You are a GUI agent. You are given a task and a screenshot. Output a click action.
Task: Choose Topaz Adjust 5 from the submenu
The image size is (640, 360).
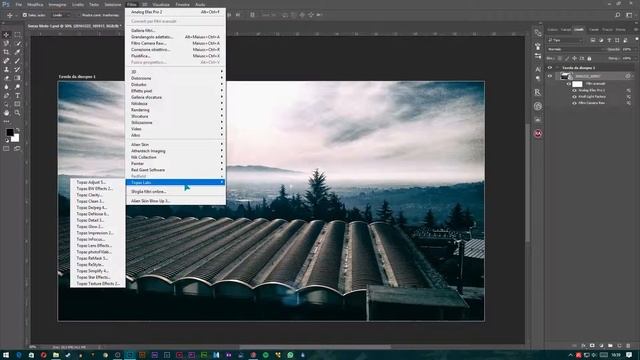[98, 182]
